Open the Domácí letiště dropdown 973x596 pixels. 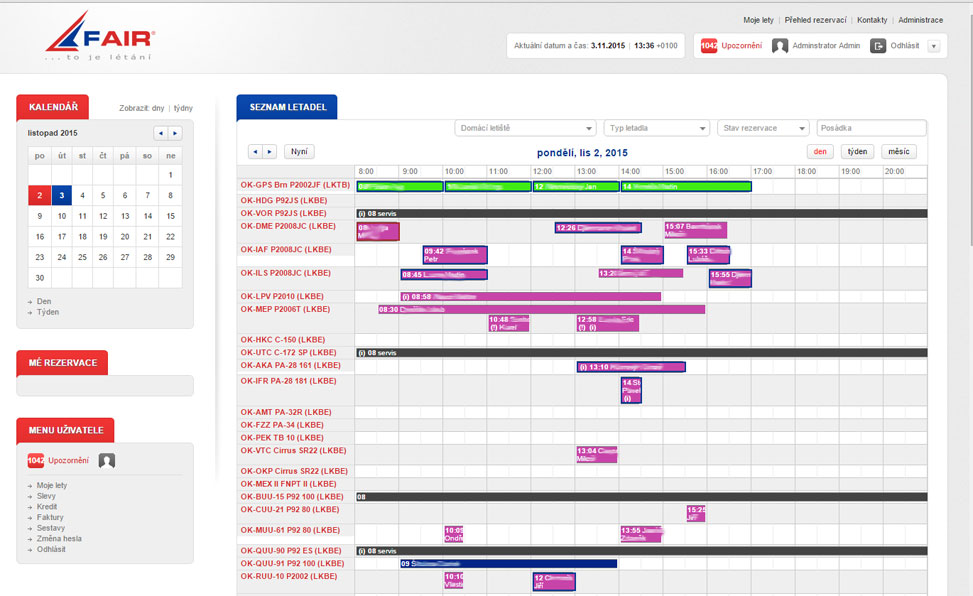coord(525,128)
